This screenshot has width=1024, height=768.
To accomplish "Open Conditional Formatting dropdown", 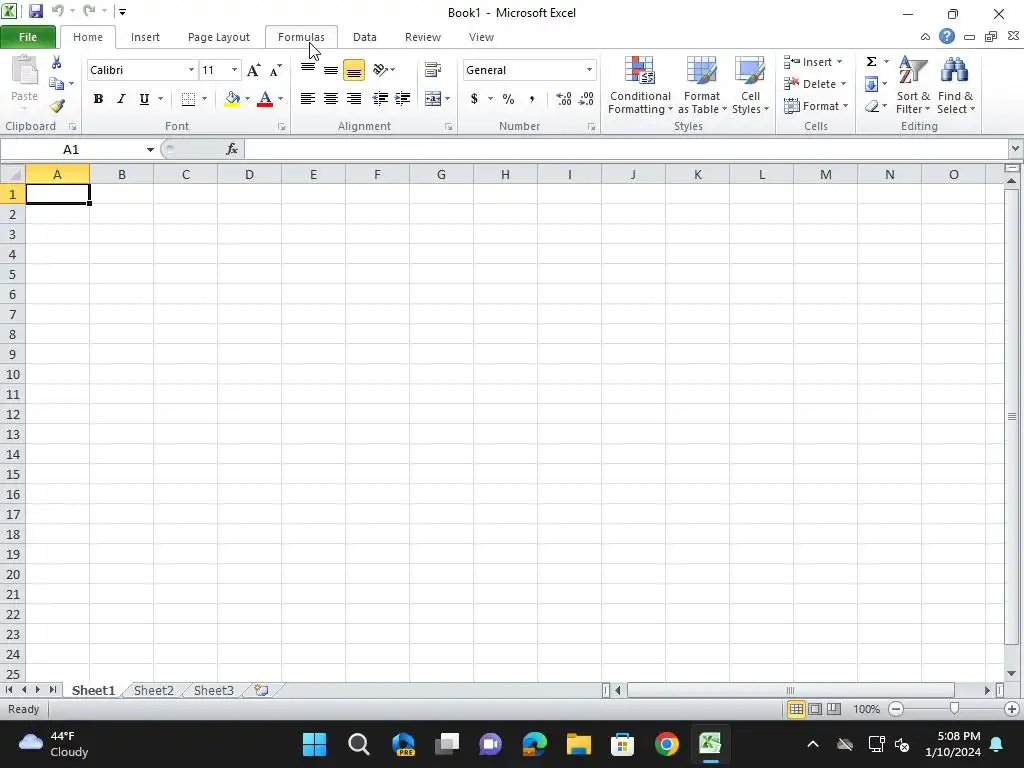I will coord(640,85).
